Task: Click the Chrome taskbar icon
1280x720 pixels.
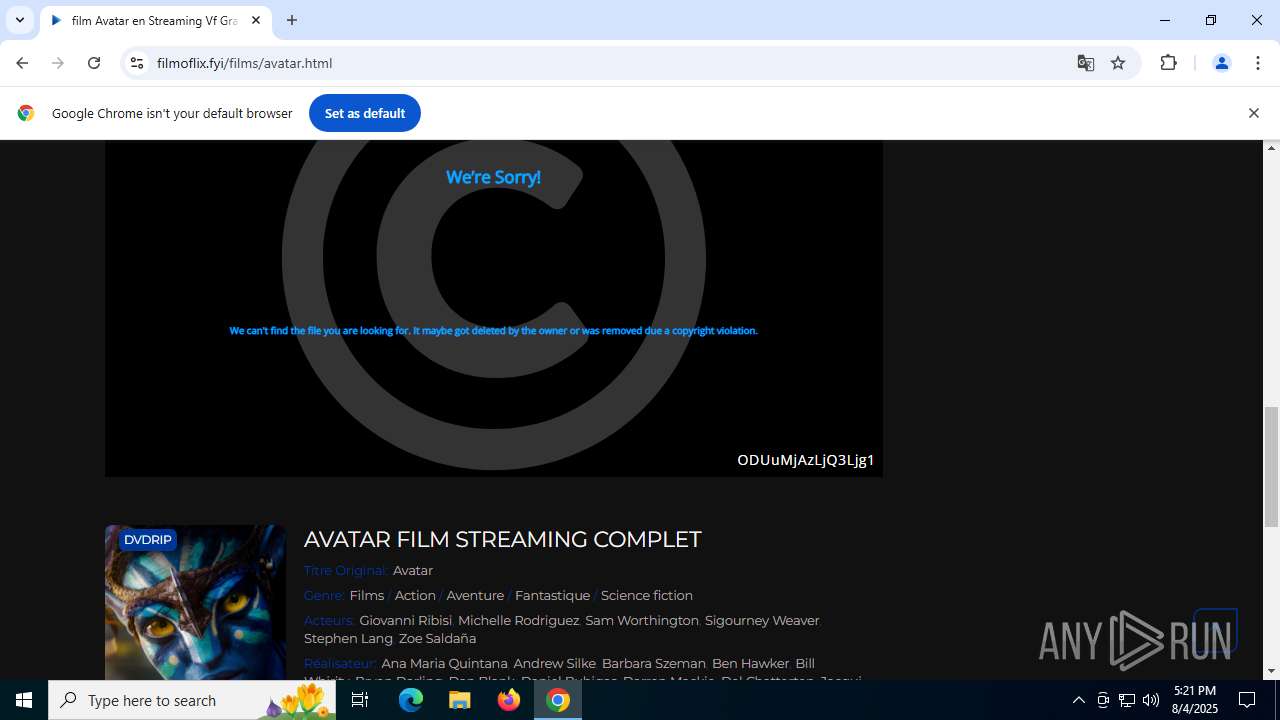Action: click(558, 700)
